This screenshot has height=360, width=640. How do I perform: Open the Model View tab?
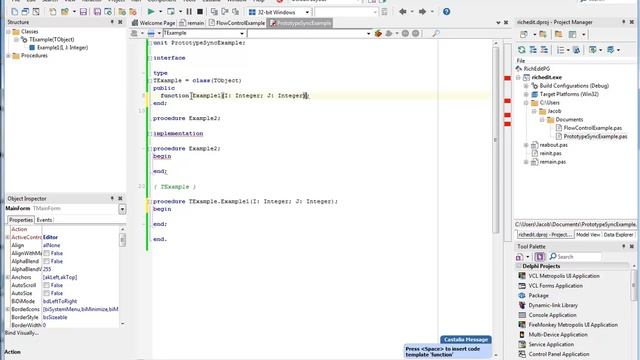[588, 235]
